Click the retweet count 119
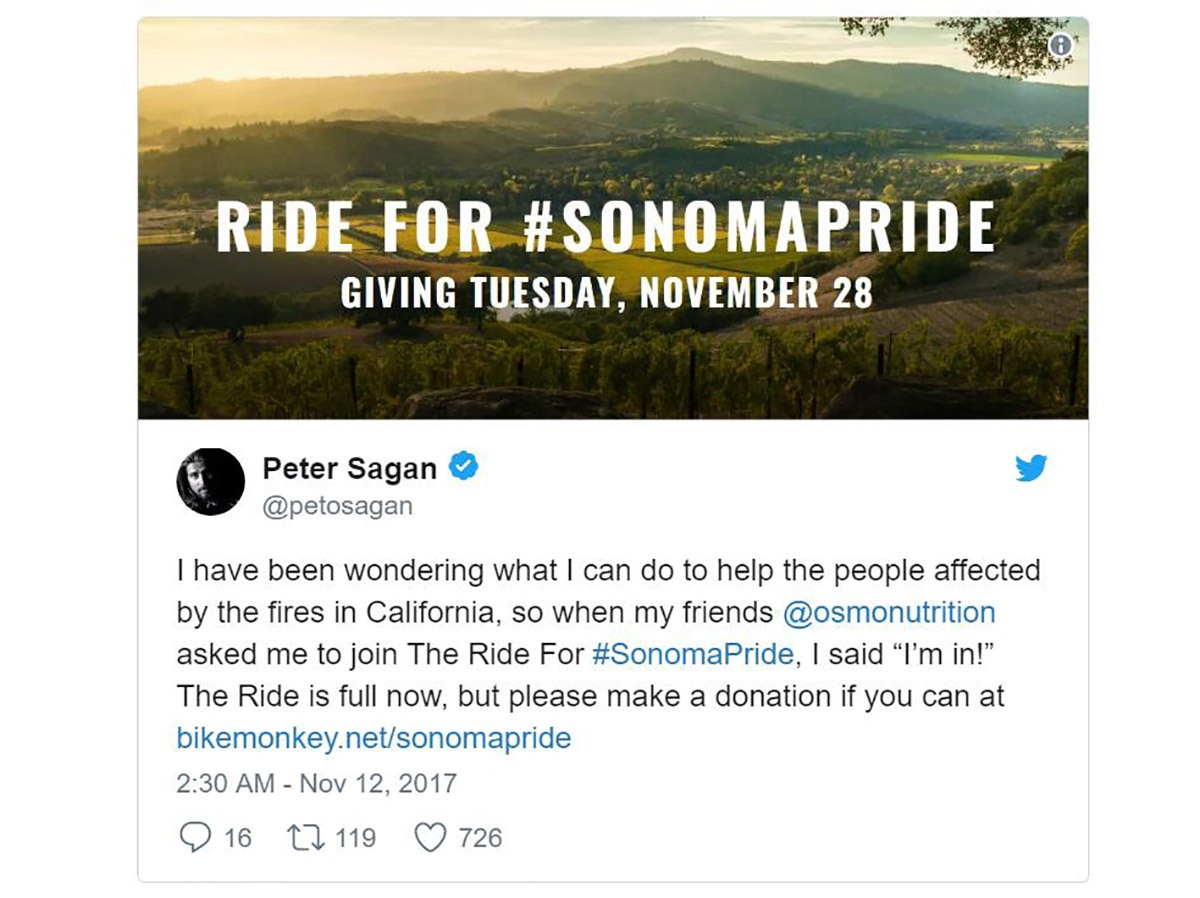Viewport: 1200px width, 898px height. click(x=355, y=837)
